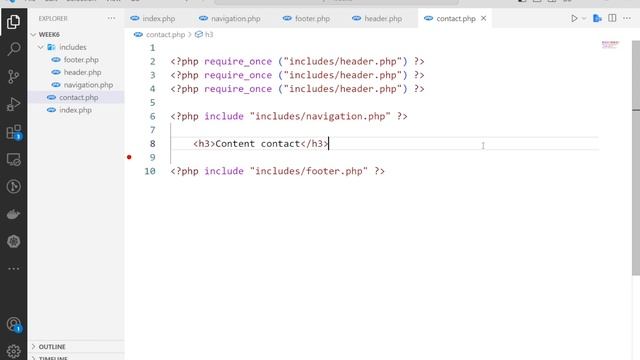This screenshot has height=360, width=640.
Task: Close the contact.php tab
Action: (484, 18)
